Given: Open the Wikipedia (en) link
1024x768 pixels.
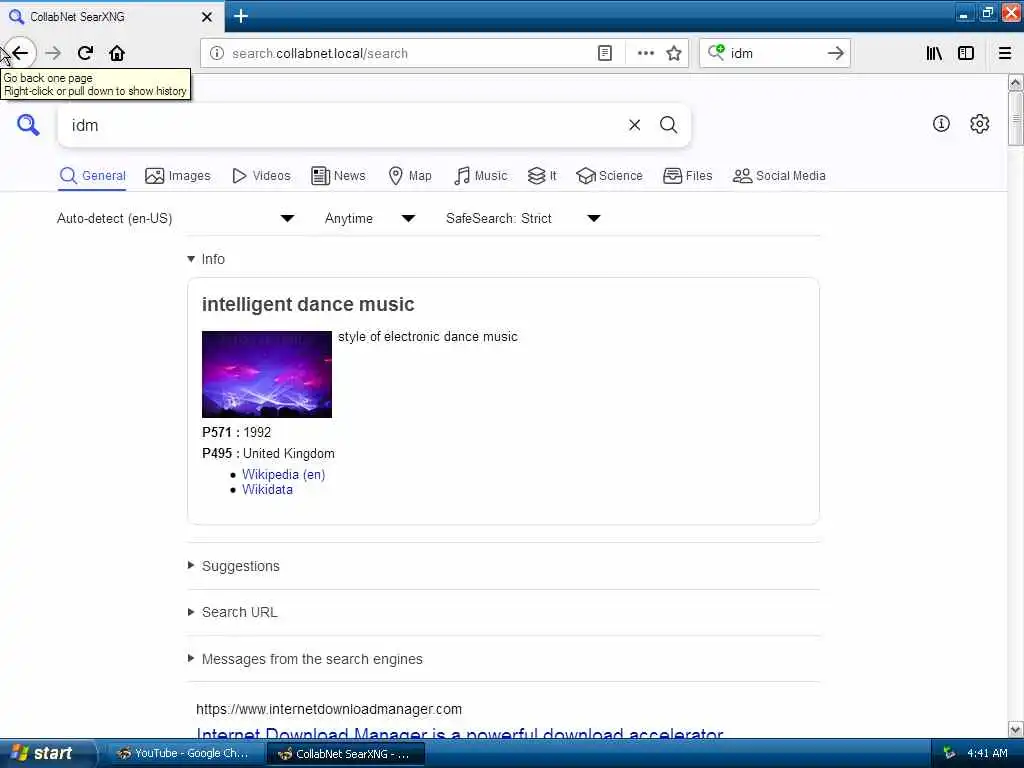Looking at the screenshot, I should [x=283, y=474].
